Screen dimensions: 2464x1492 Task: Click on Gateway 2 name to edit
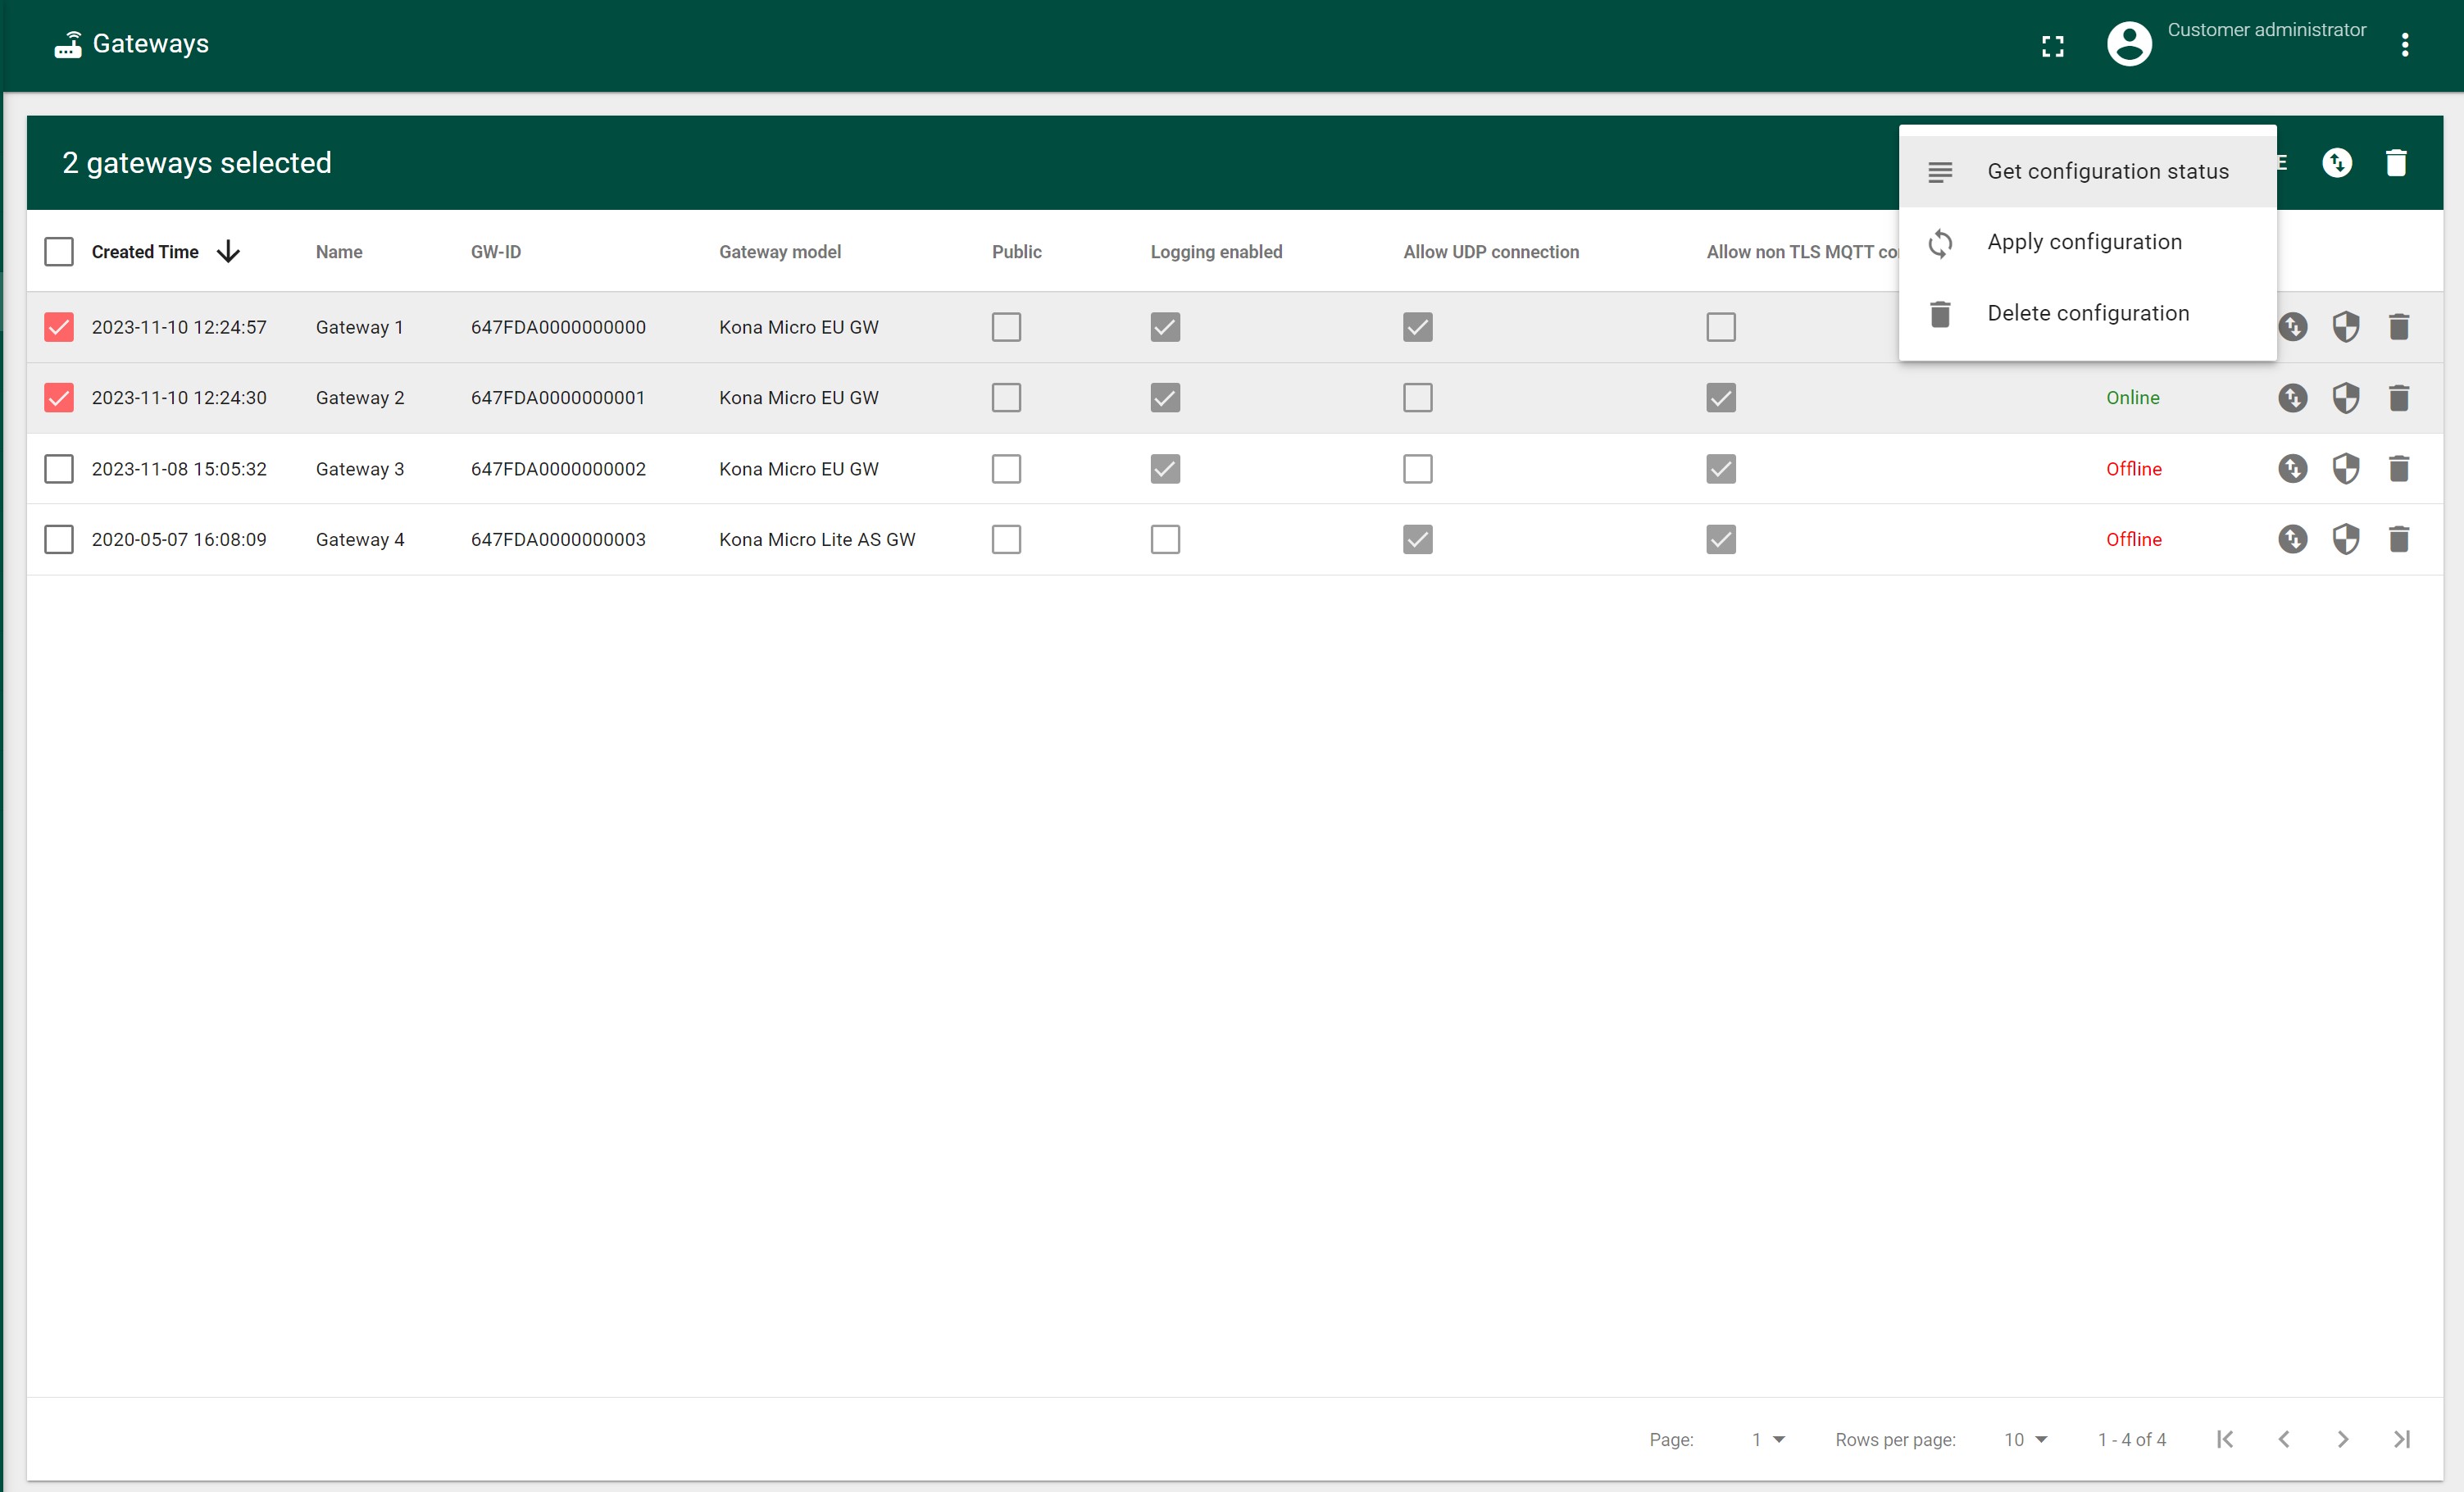[x=359, y=398]
